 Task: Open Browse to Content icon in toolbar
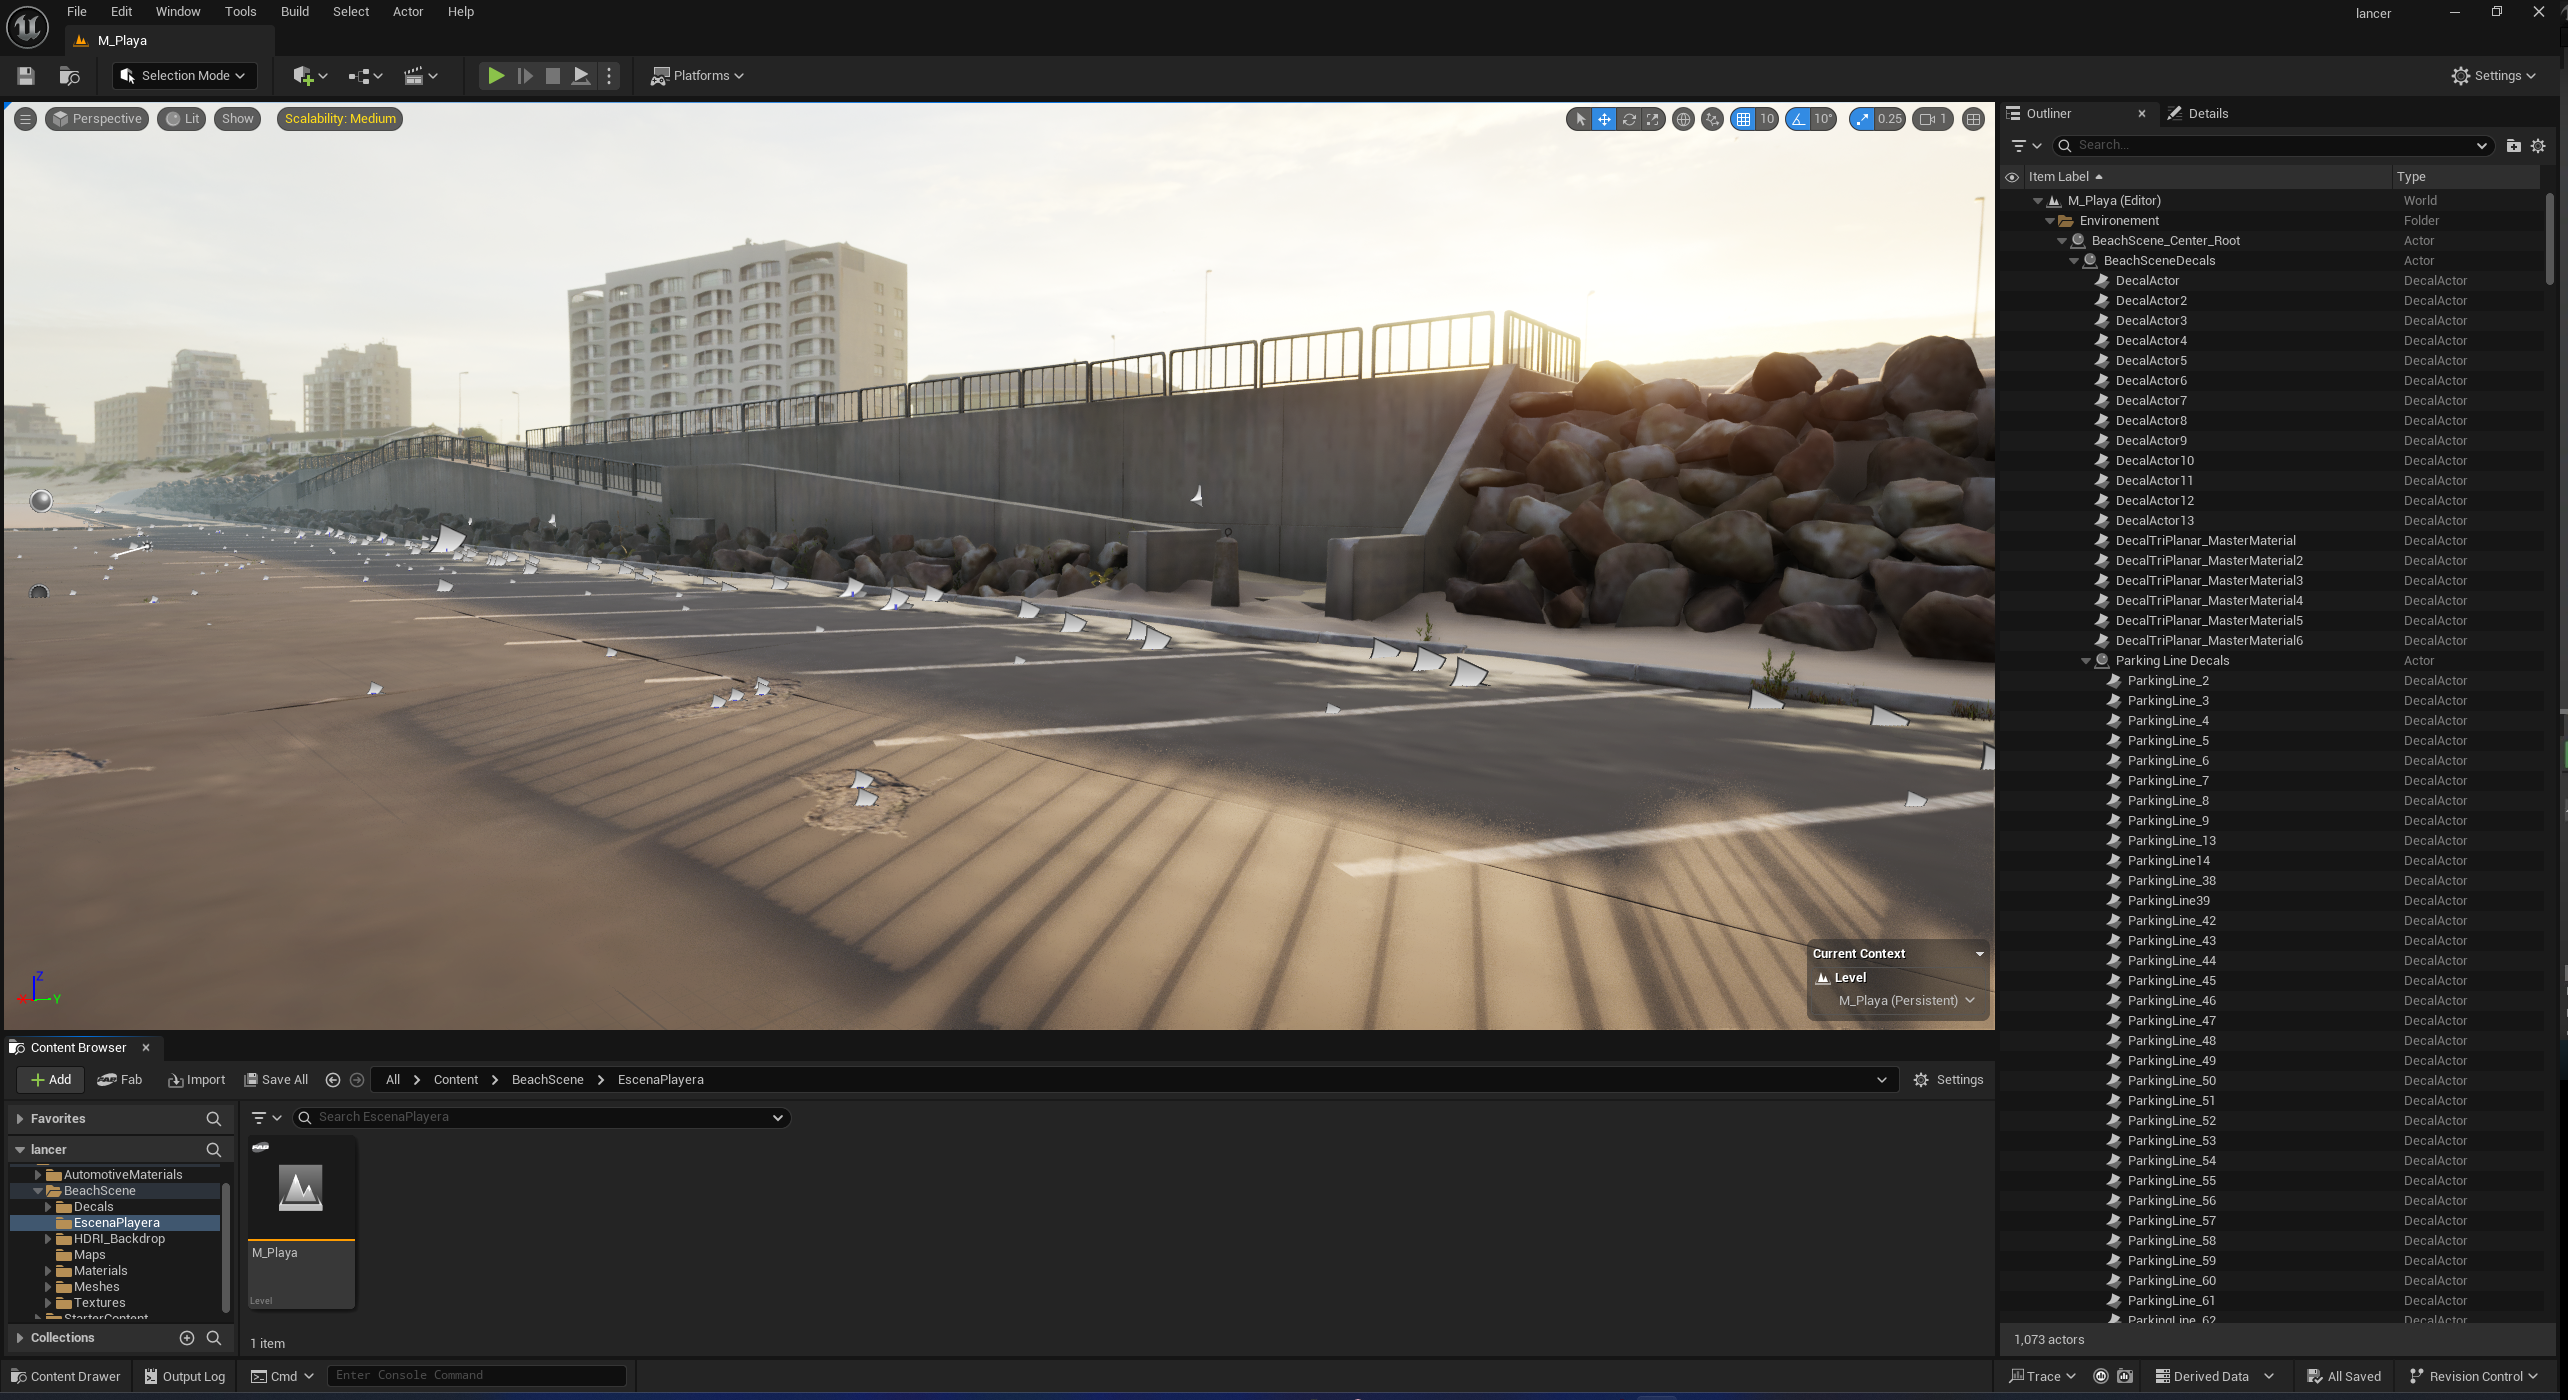click(69, 76)
